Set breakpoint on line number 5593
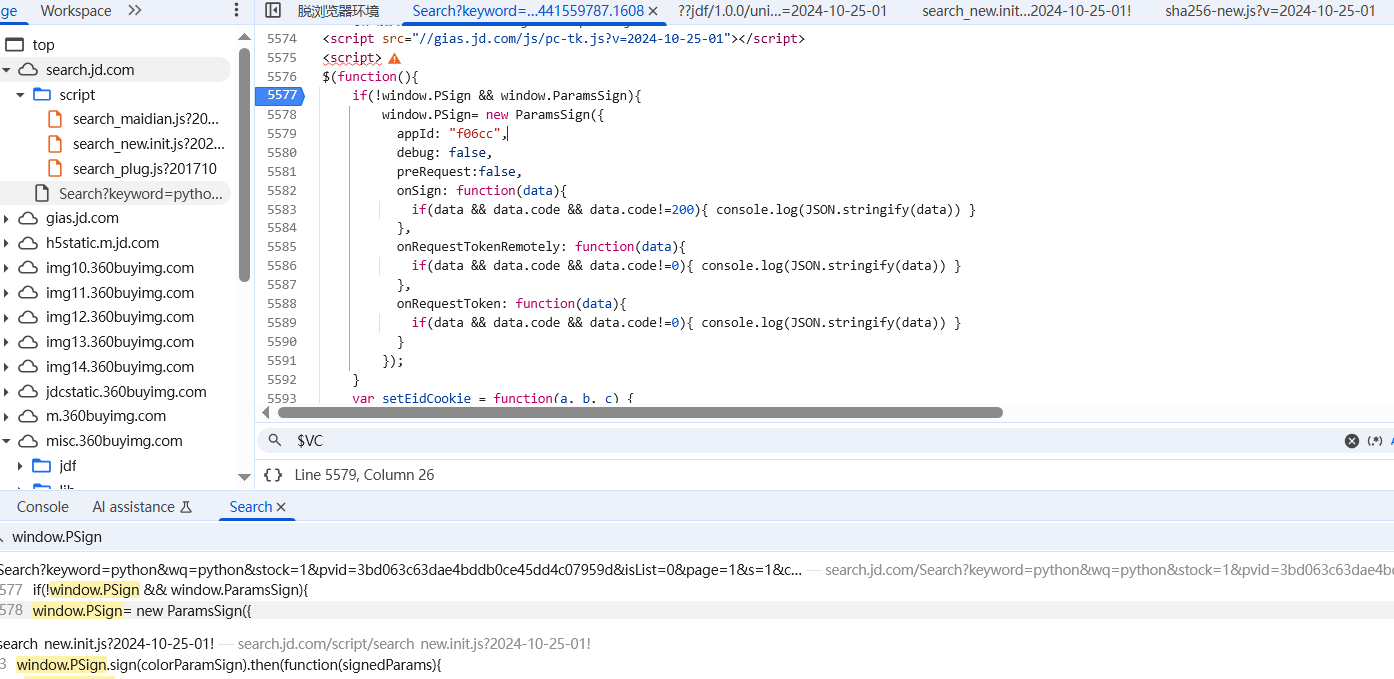Viewport: 1394px width, 679px height. [x=282, y=398]
